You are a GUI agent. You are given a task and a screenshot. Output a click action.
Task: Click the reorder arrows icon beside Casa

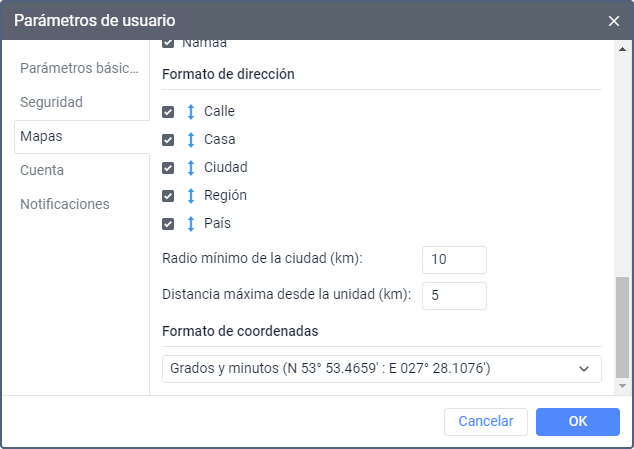[190, 140]
